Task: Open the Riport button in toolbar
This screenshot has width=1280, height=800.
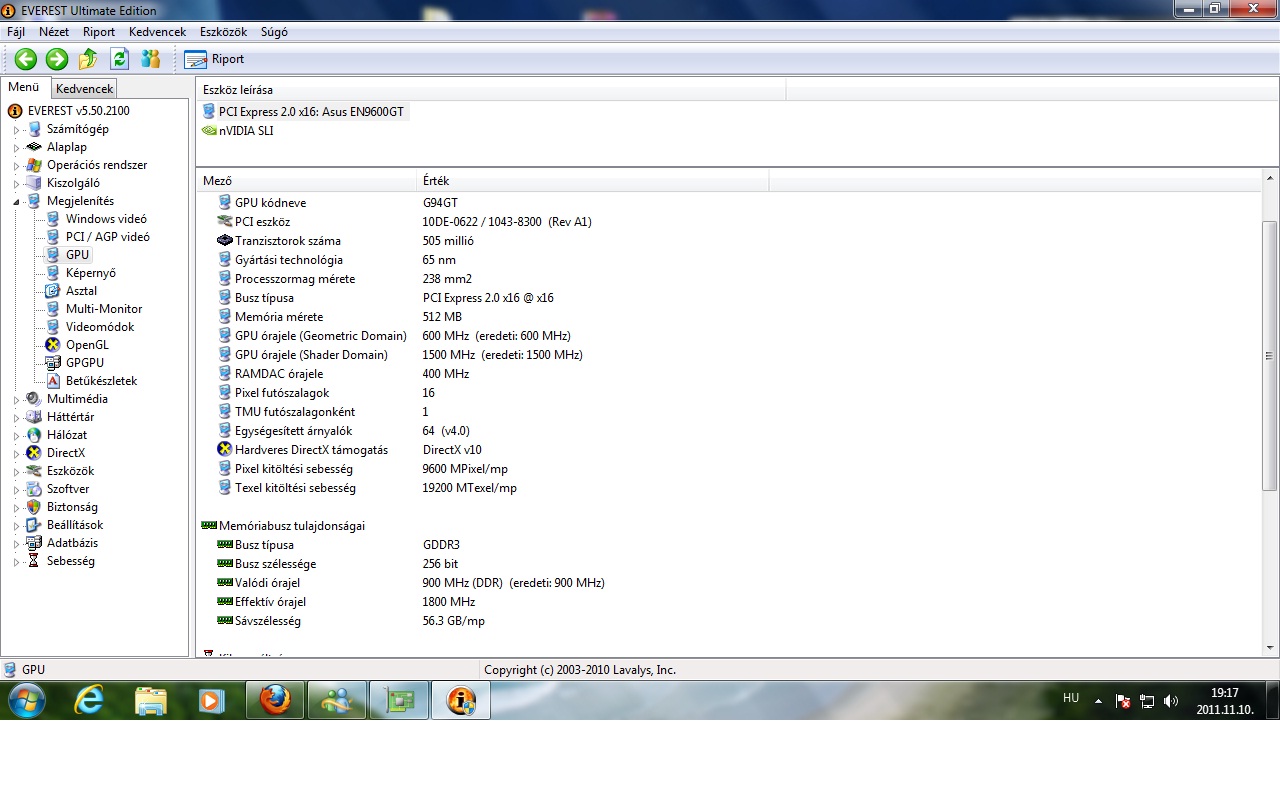Action: [215, 59]
